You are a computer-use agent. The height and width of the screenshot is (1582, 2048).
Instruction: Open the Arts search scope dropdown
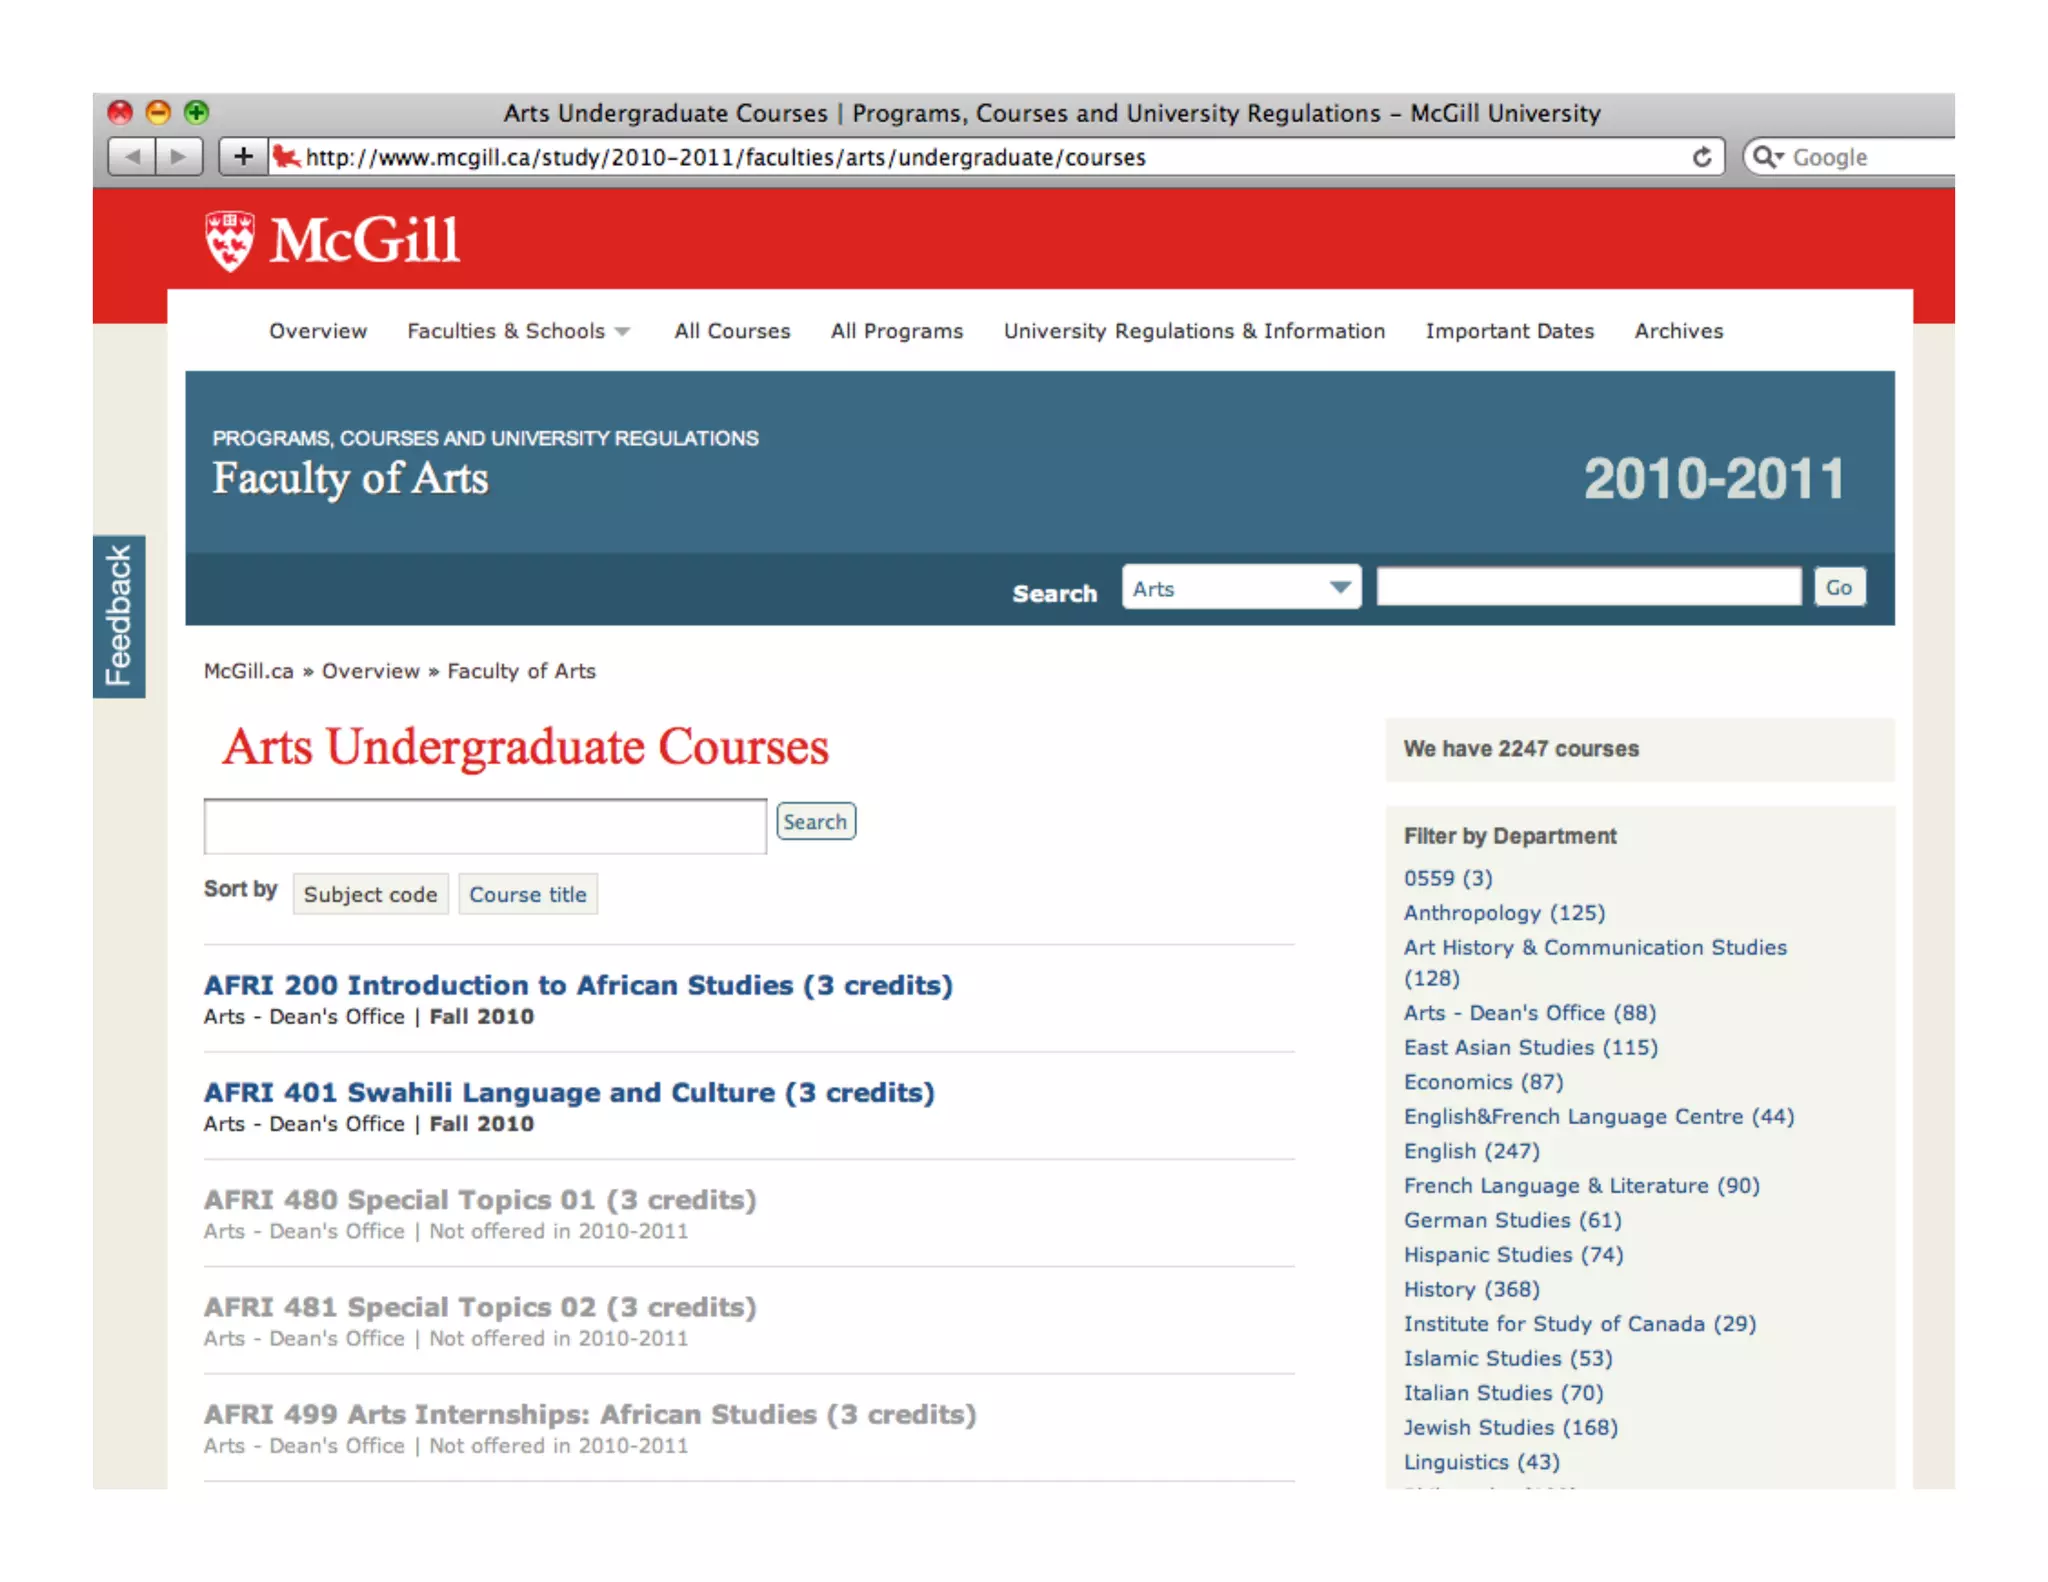coord(1241,588)
